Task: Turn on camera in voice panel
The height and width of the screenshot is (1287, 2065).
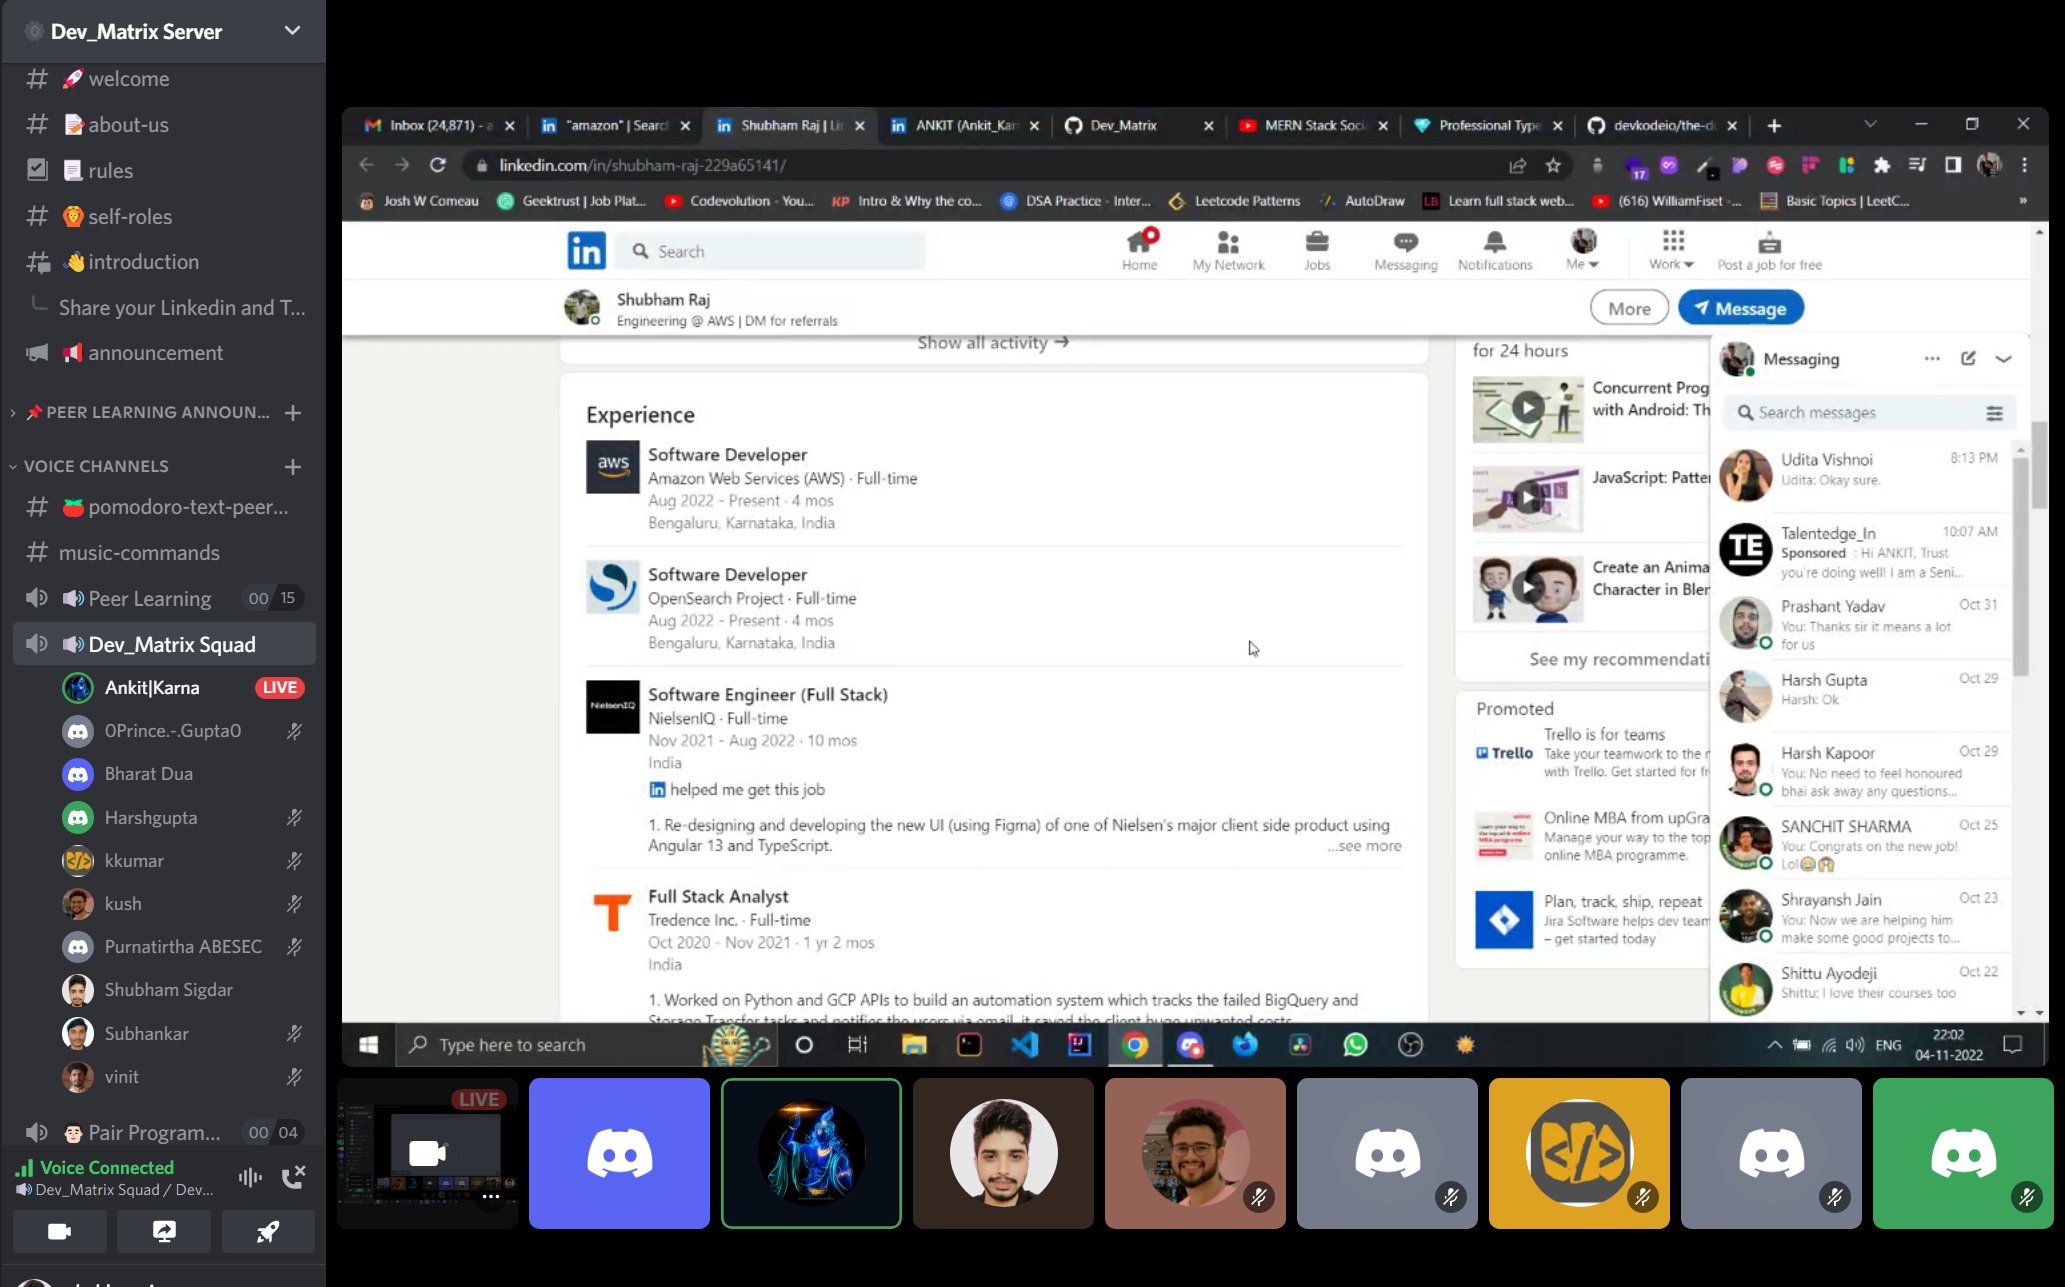Action: [60, 1231]
